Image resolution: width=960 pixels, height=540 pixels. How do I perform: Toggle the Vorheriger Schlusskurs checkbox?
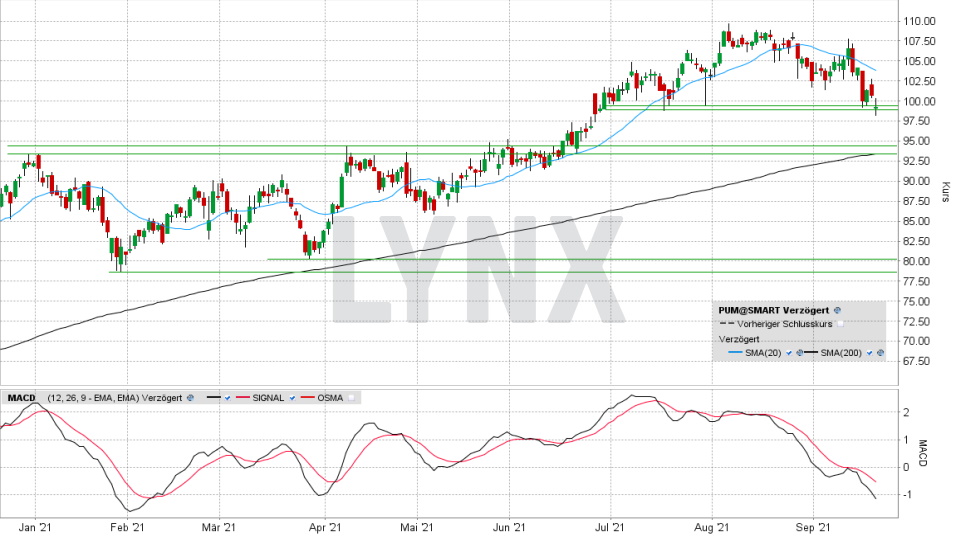tap(842, 324)
